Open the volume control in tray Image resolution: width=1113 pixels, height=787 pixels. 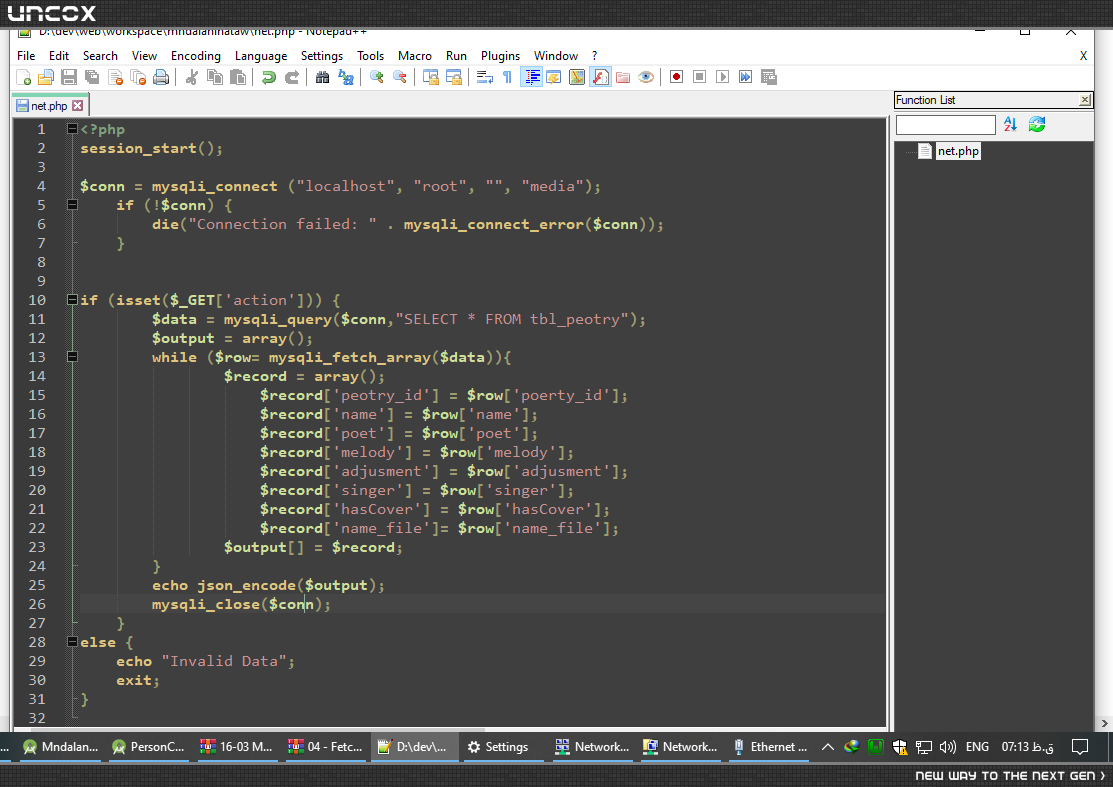(x=948, y=747)
